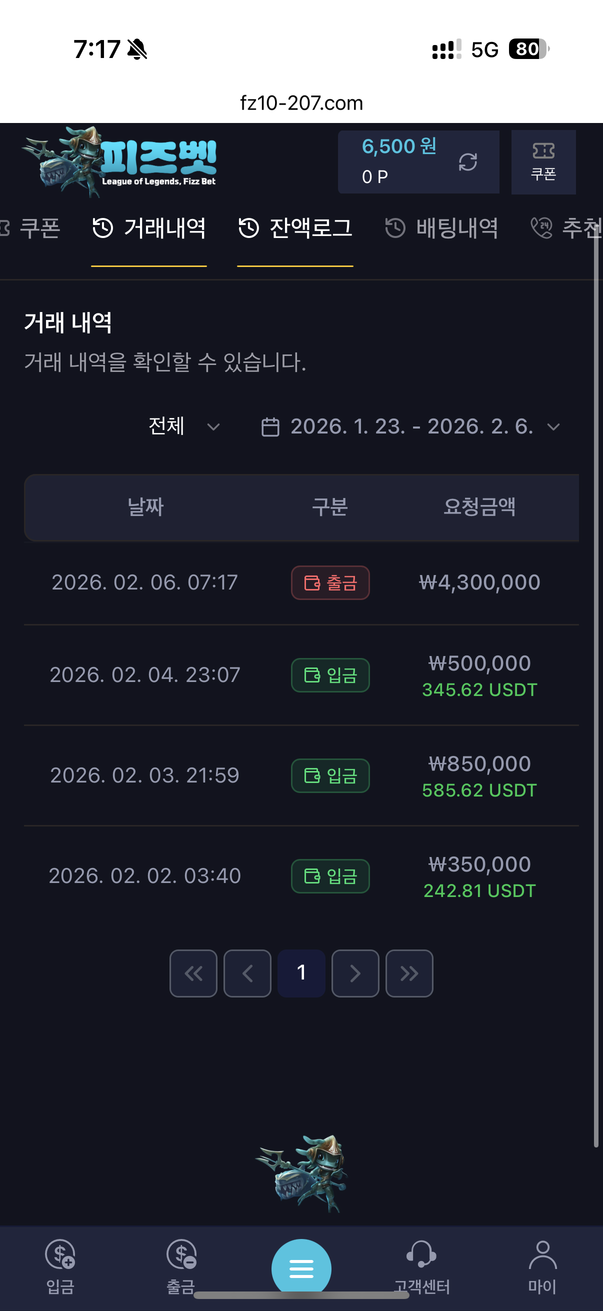Switch to the 잔액로그 tab

[x=295, y=229]
